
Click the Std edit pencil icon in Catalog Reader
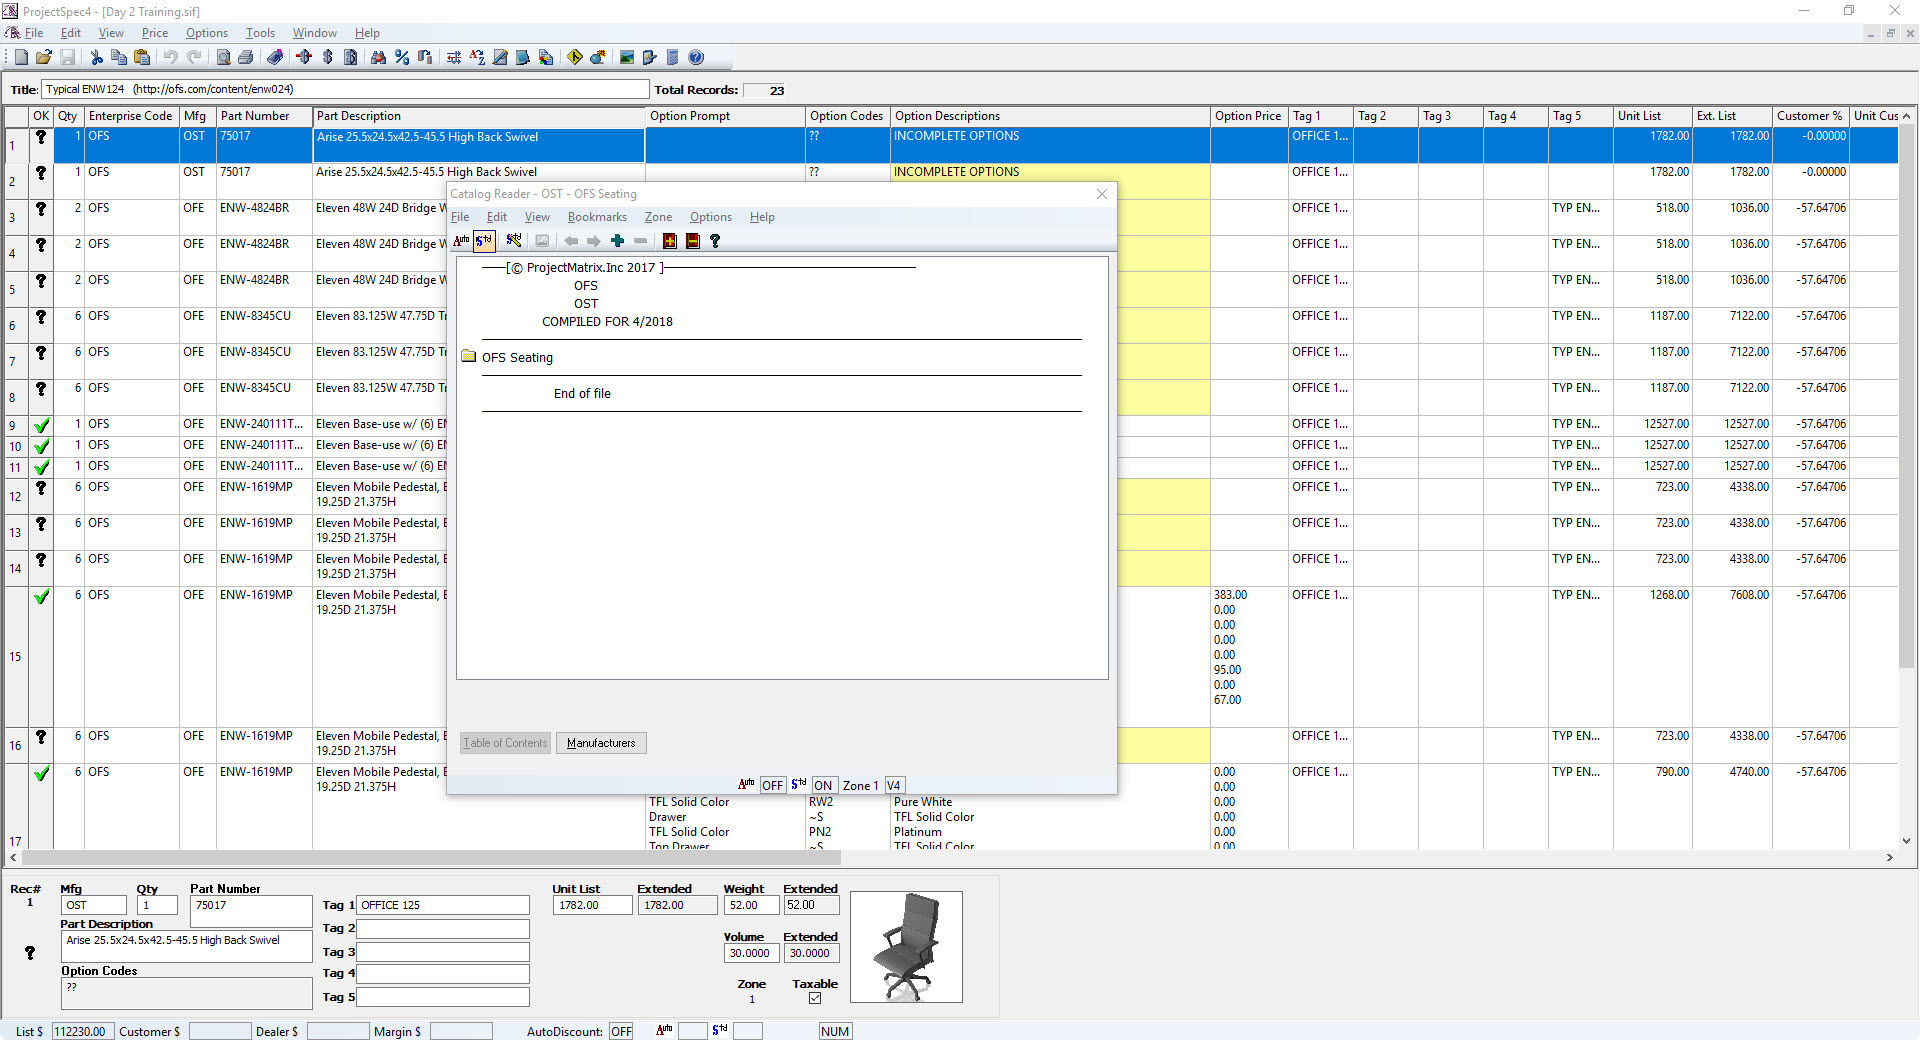coord(514,240)
